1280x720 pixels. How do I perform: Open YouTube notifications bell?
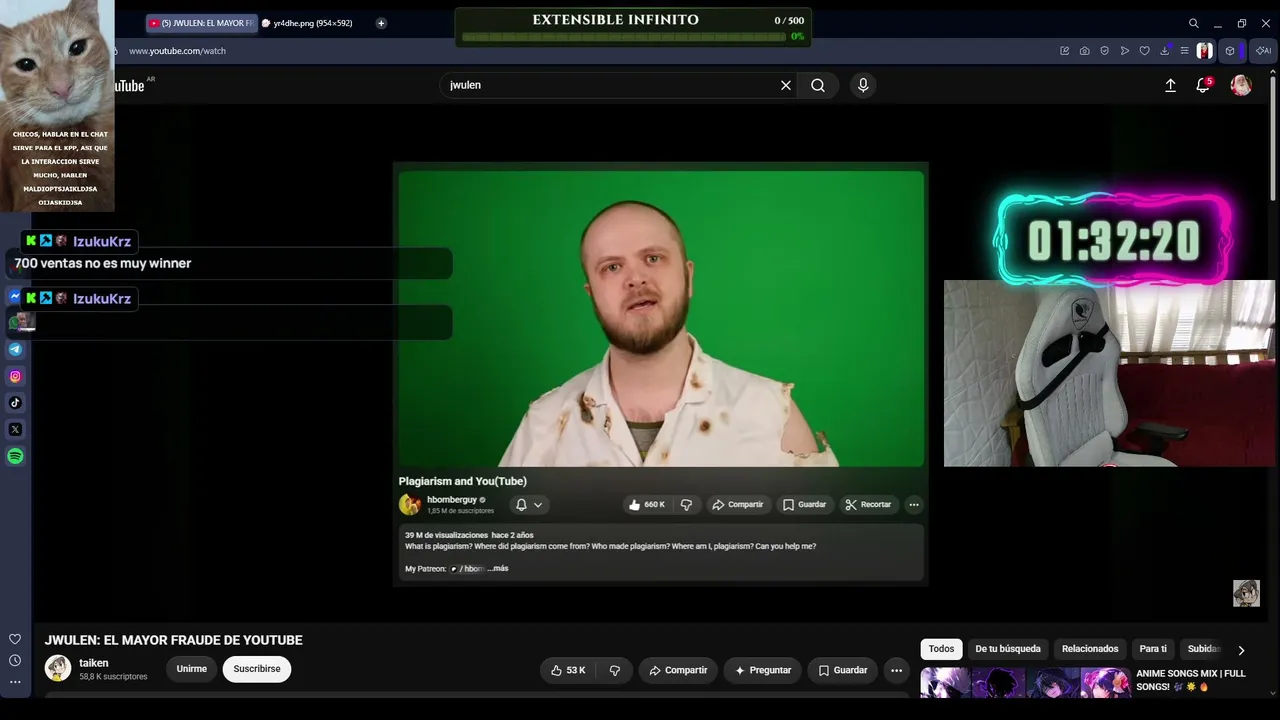(x=1203, y=85)
